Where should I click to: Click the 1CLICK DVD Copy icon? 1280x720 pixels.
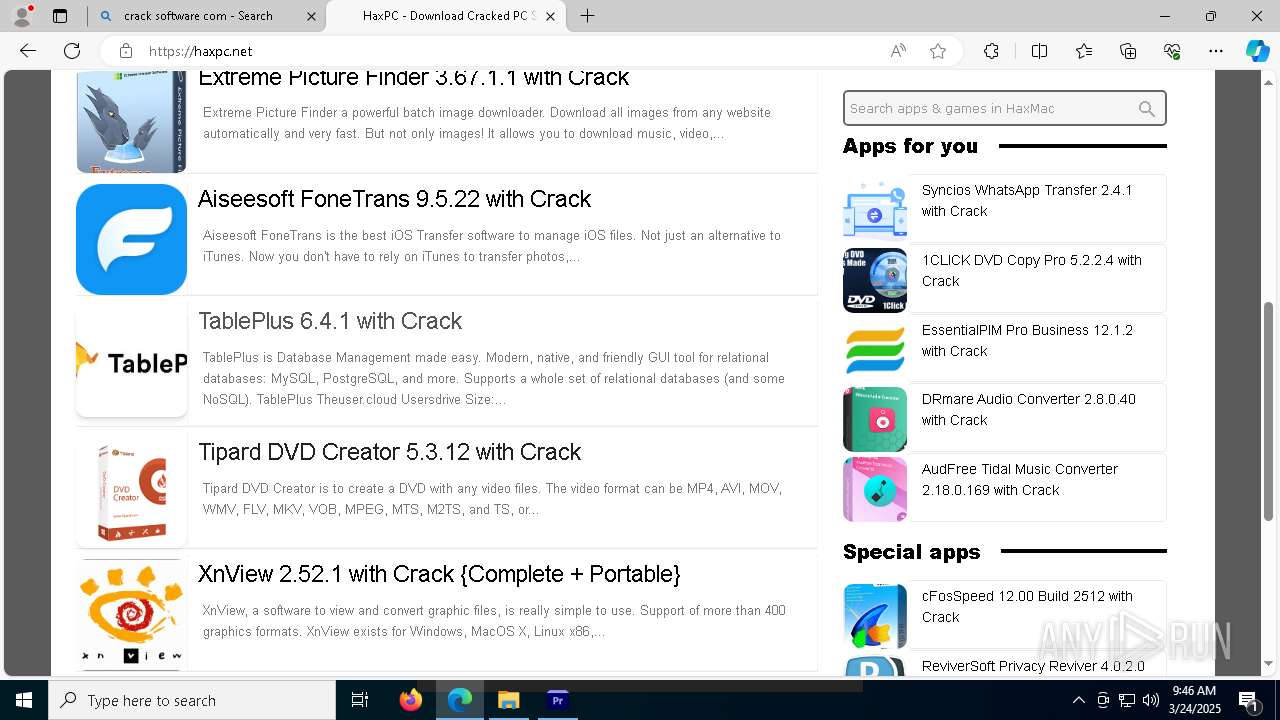coord(875,280)
